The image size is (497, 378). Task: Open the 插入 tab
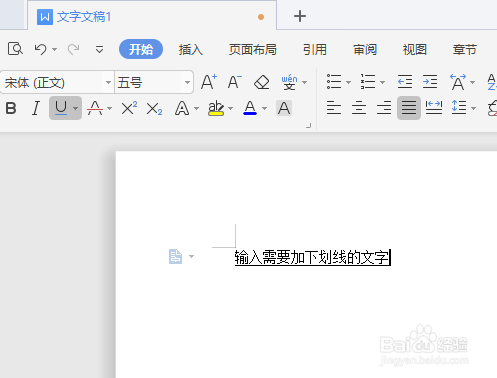pos(191,50)
